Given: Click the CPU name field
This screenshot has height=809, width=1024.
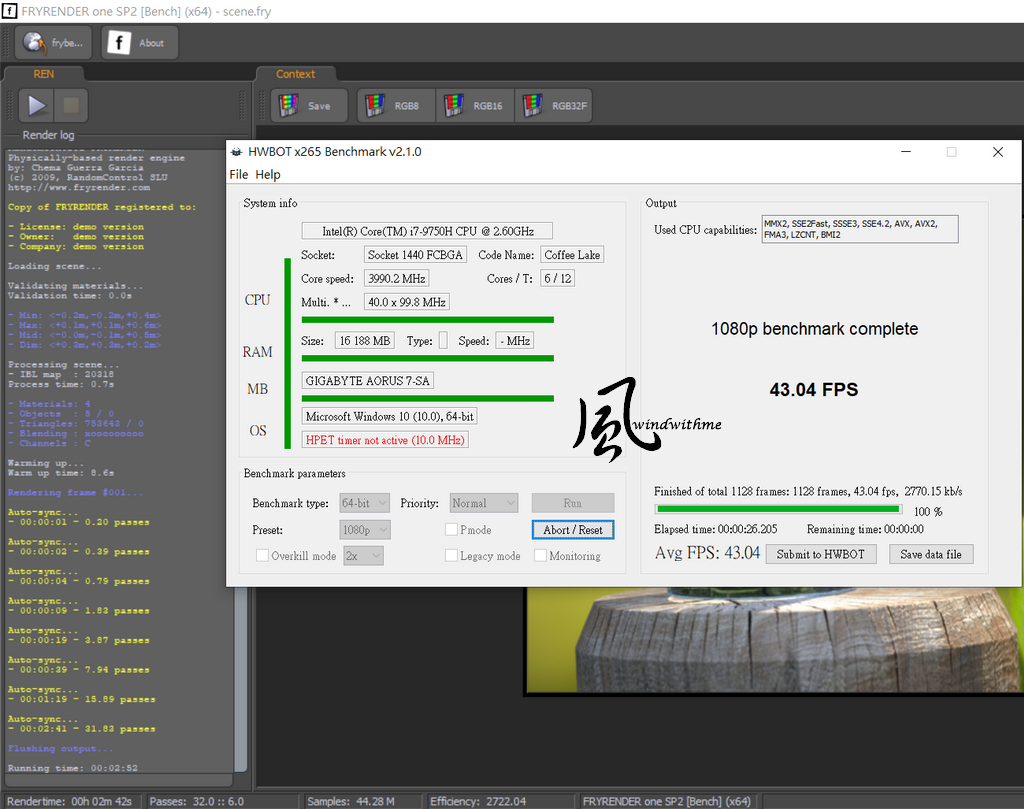Looking at the screenshot, I should click(x=427, y=231).
